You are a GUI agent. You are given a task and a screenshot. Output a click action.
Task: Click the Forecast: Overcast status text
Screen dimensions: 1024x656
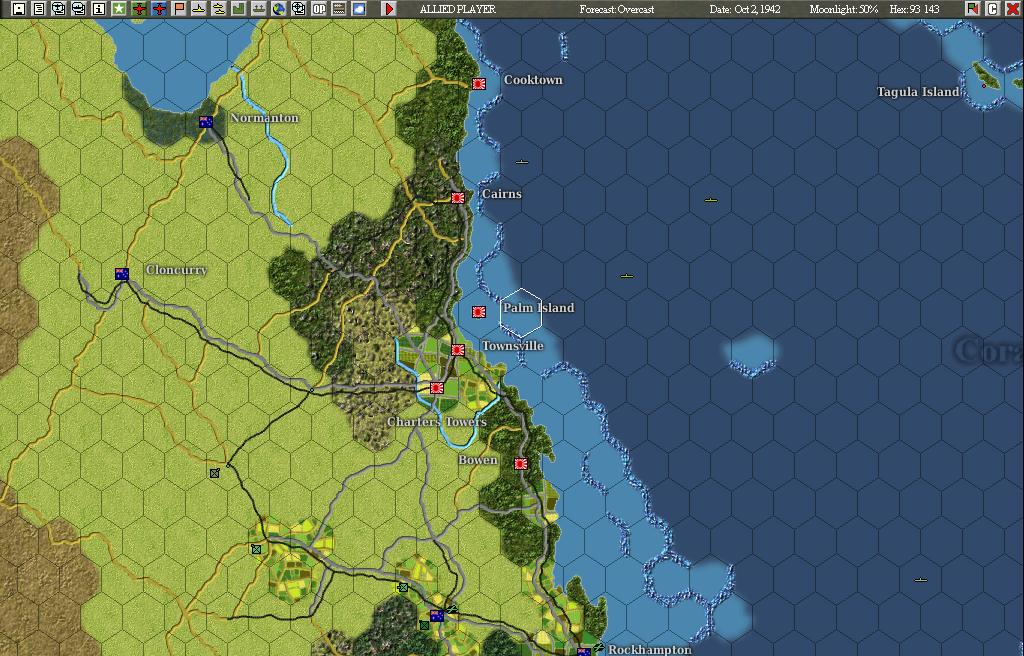(x=617, y=9)
